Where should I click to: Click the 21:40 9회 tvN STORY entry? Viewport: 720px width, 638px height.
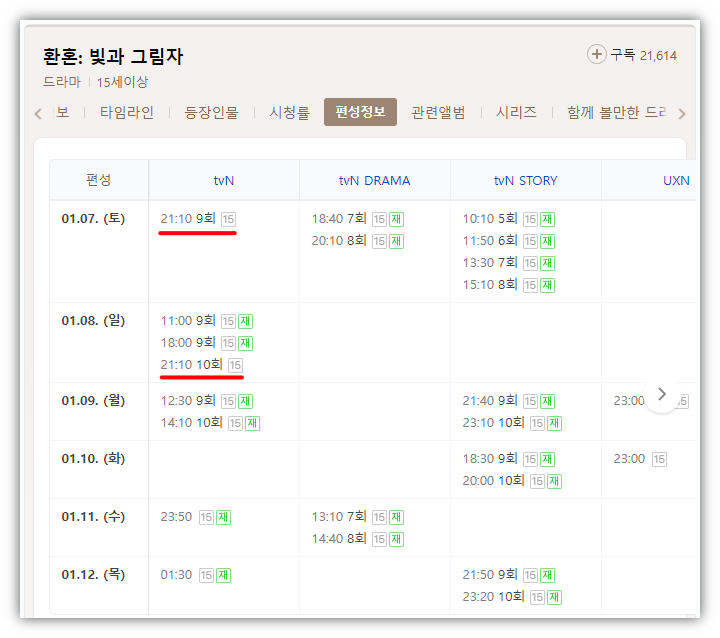[x=509, y=401]
